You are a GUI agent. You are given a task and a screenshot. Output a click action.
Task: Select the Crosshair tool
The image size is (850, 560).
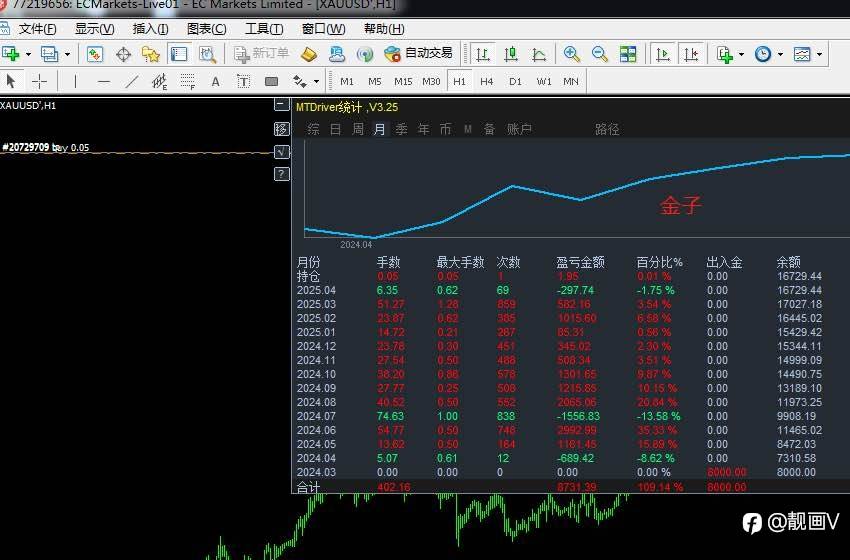click(39, 81)
